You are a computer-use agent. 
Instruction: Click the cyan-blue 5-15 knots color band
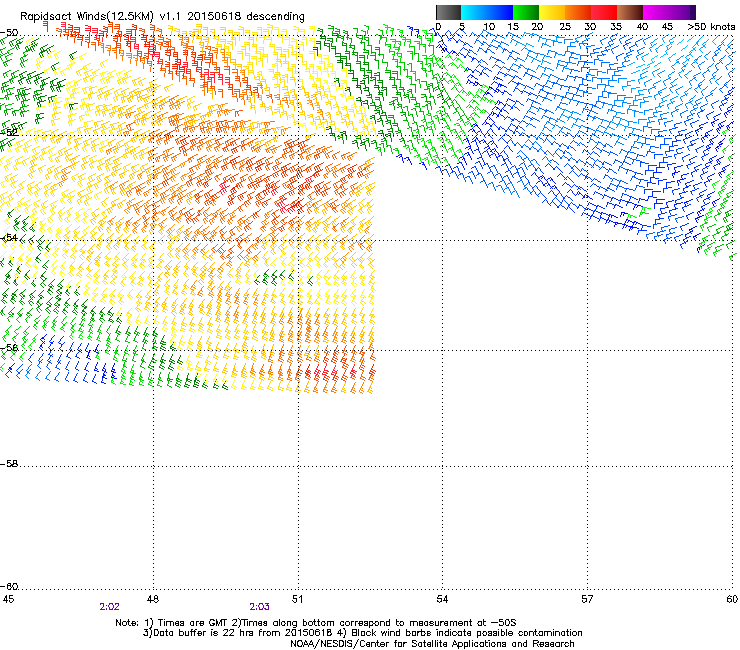pos(487,12)
